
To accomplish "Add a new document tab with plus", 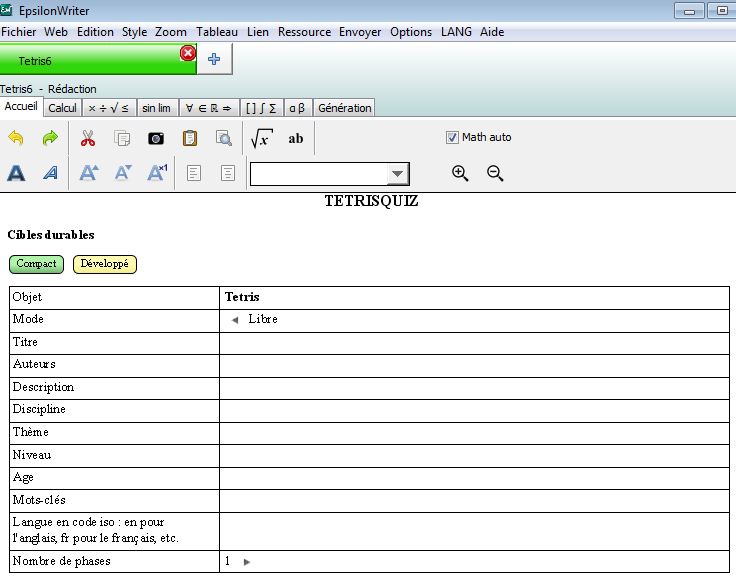I will point(214,59).
